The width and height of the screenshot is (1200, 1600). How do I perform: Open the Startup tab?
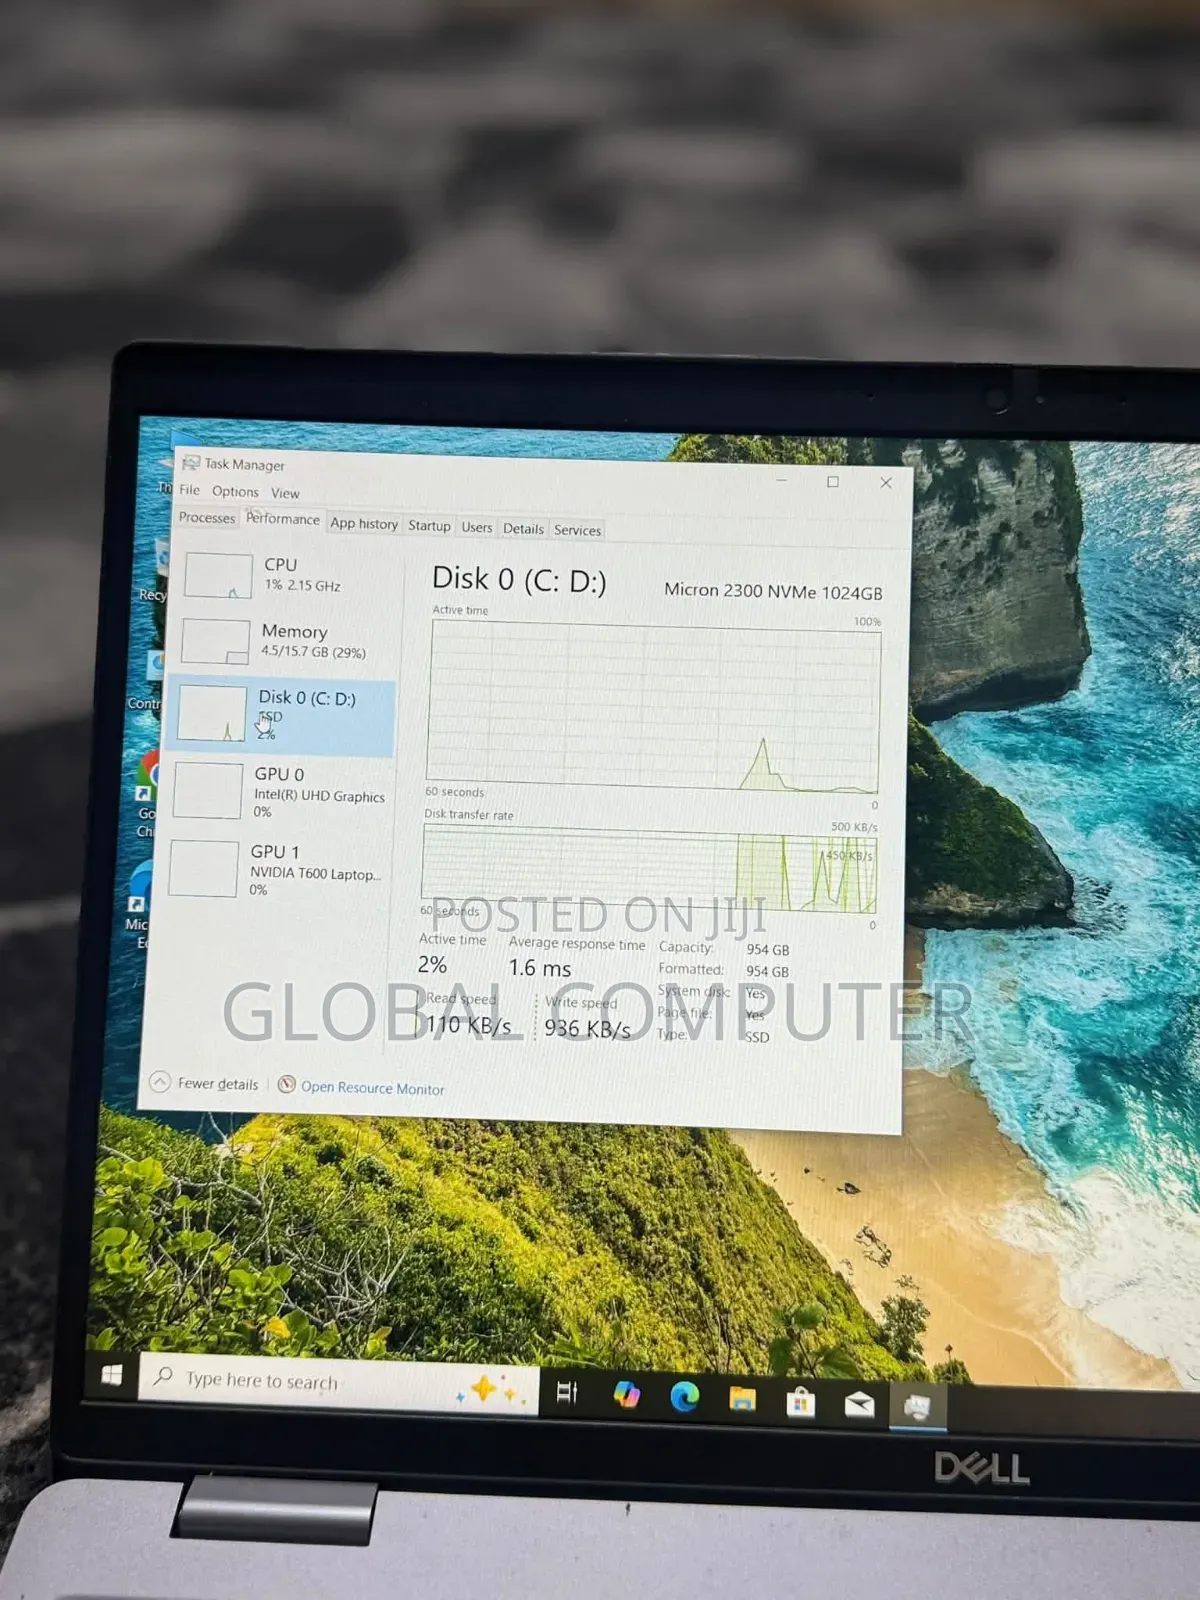429,526
